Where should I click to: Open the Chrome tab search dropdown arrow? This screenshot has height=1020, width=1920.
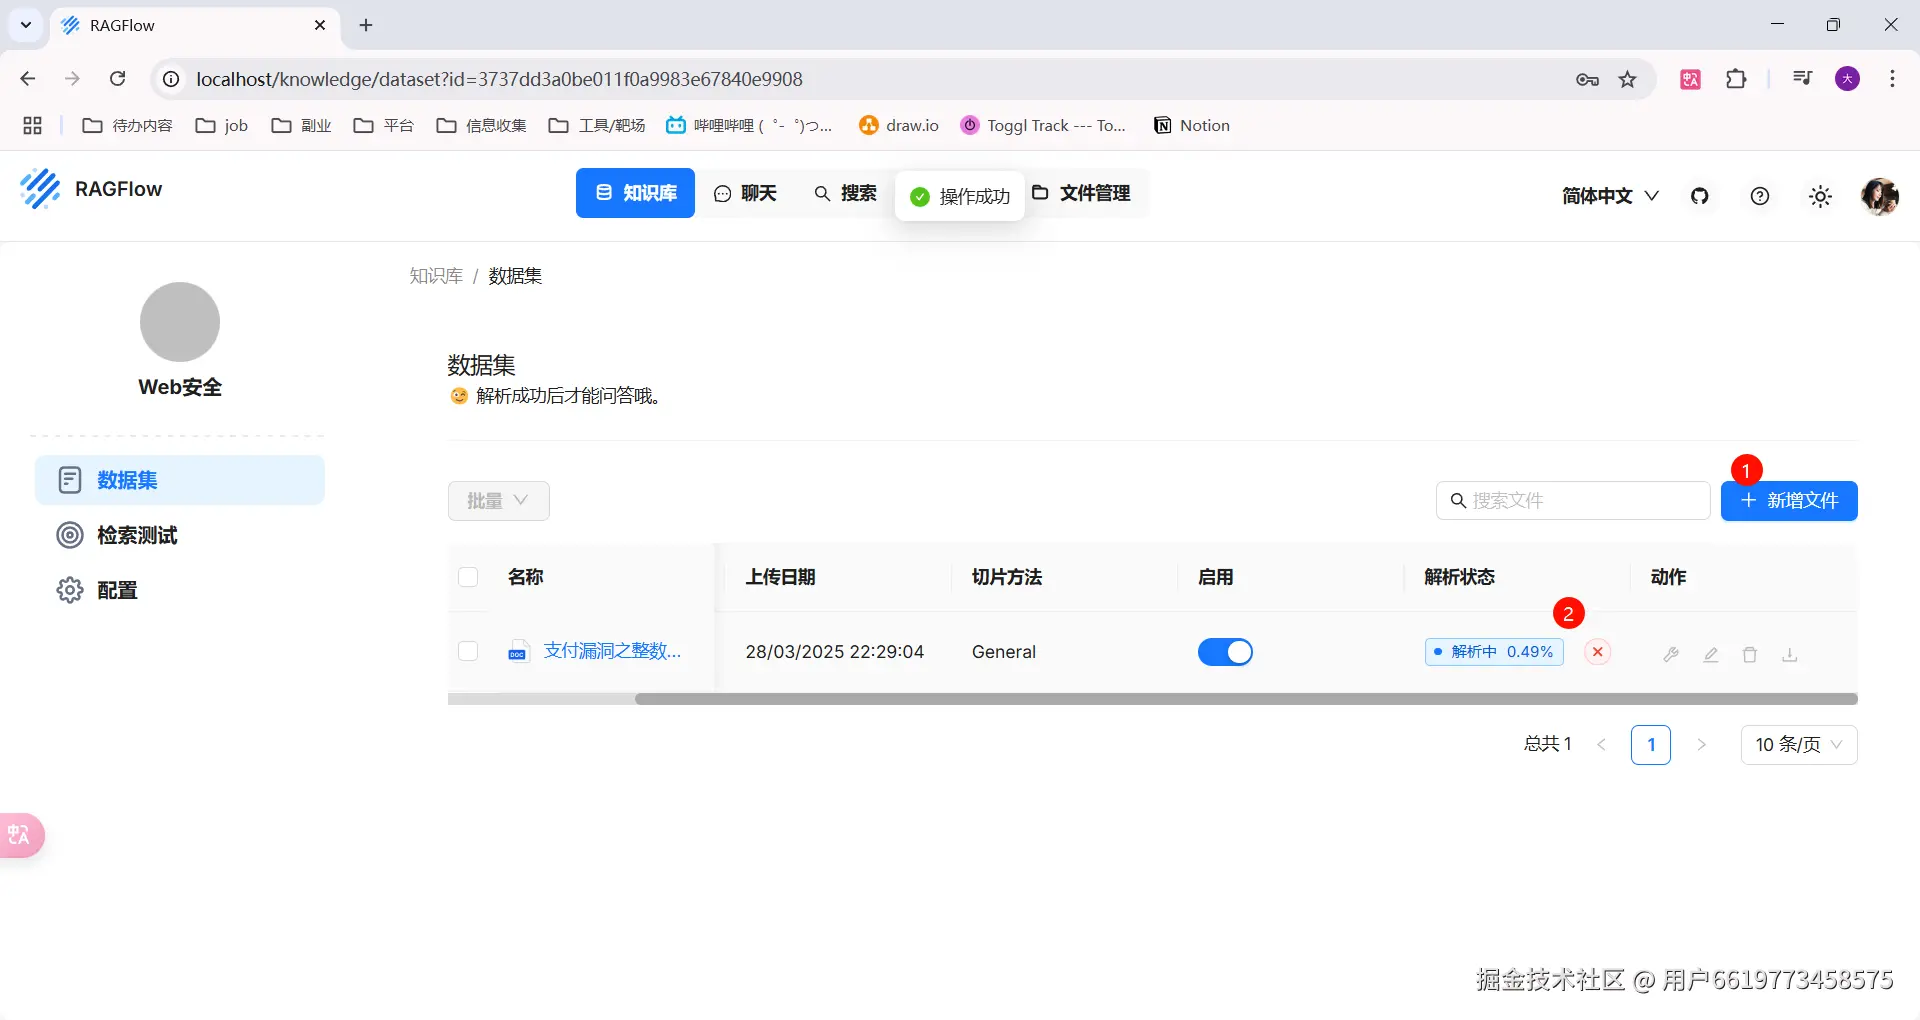pos(26,25)
